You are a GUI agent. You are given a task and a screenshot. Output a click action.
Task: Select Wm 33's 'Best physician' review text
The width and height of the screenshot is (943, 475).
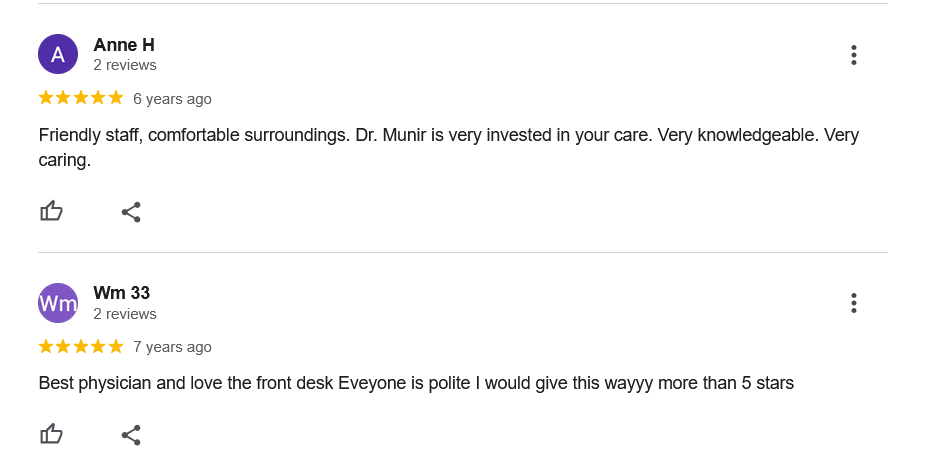(416, 383)
